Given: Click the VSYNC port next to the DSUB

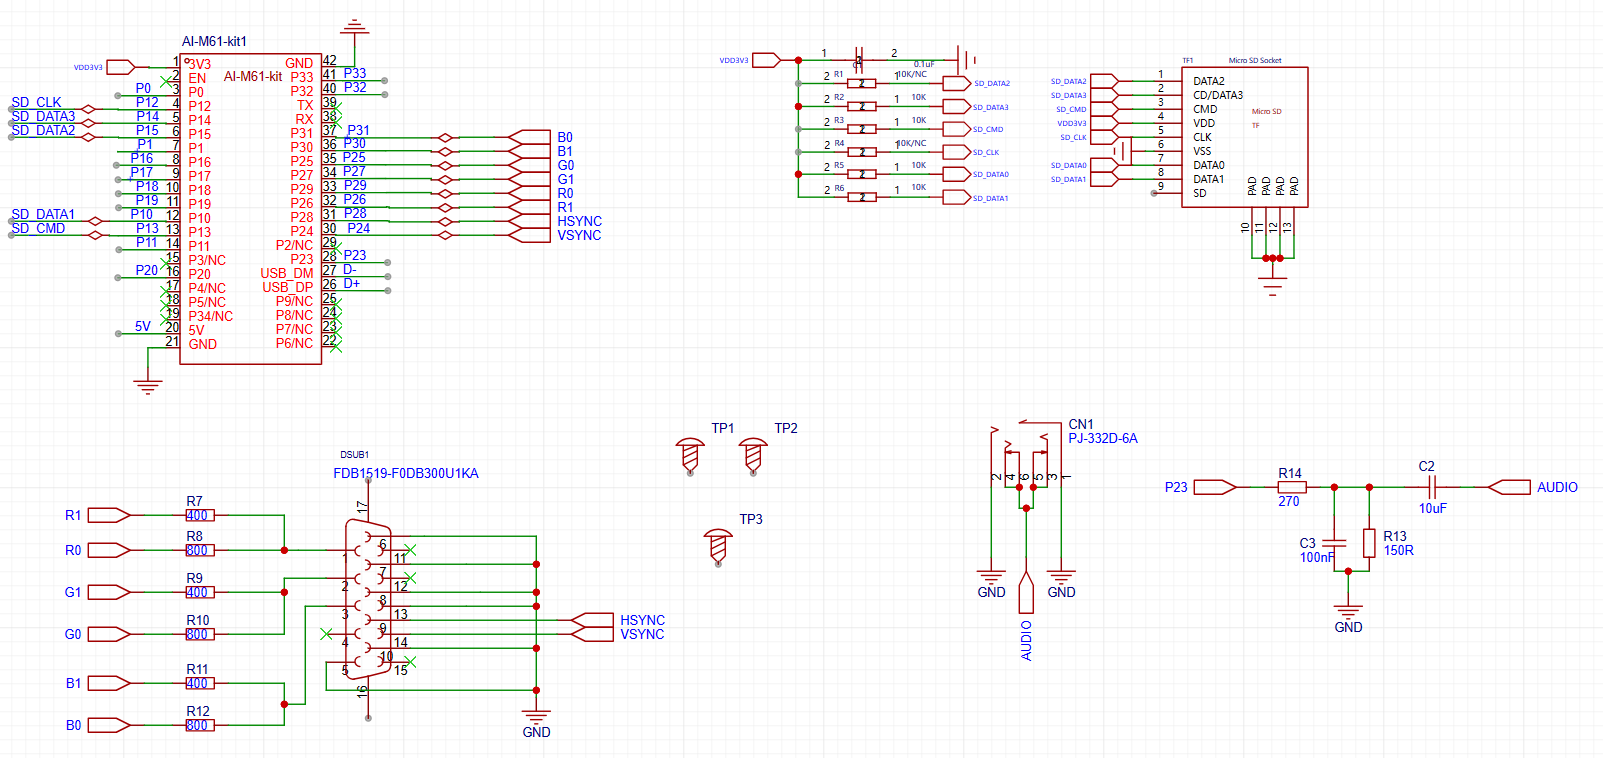Looking at the screenshot, I should coord(592,634).
